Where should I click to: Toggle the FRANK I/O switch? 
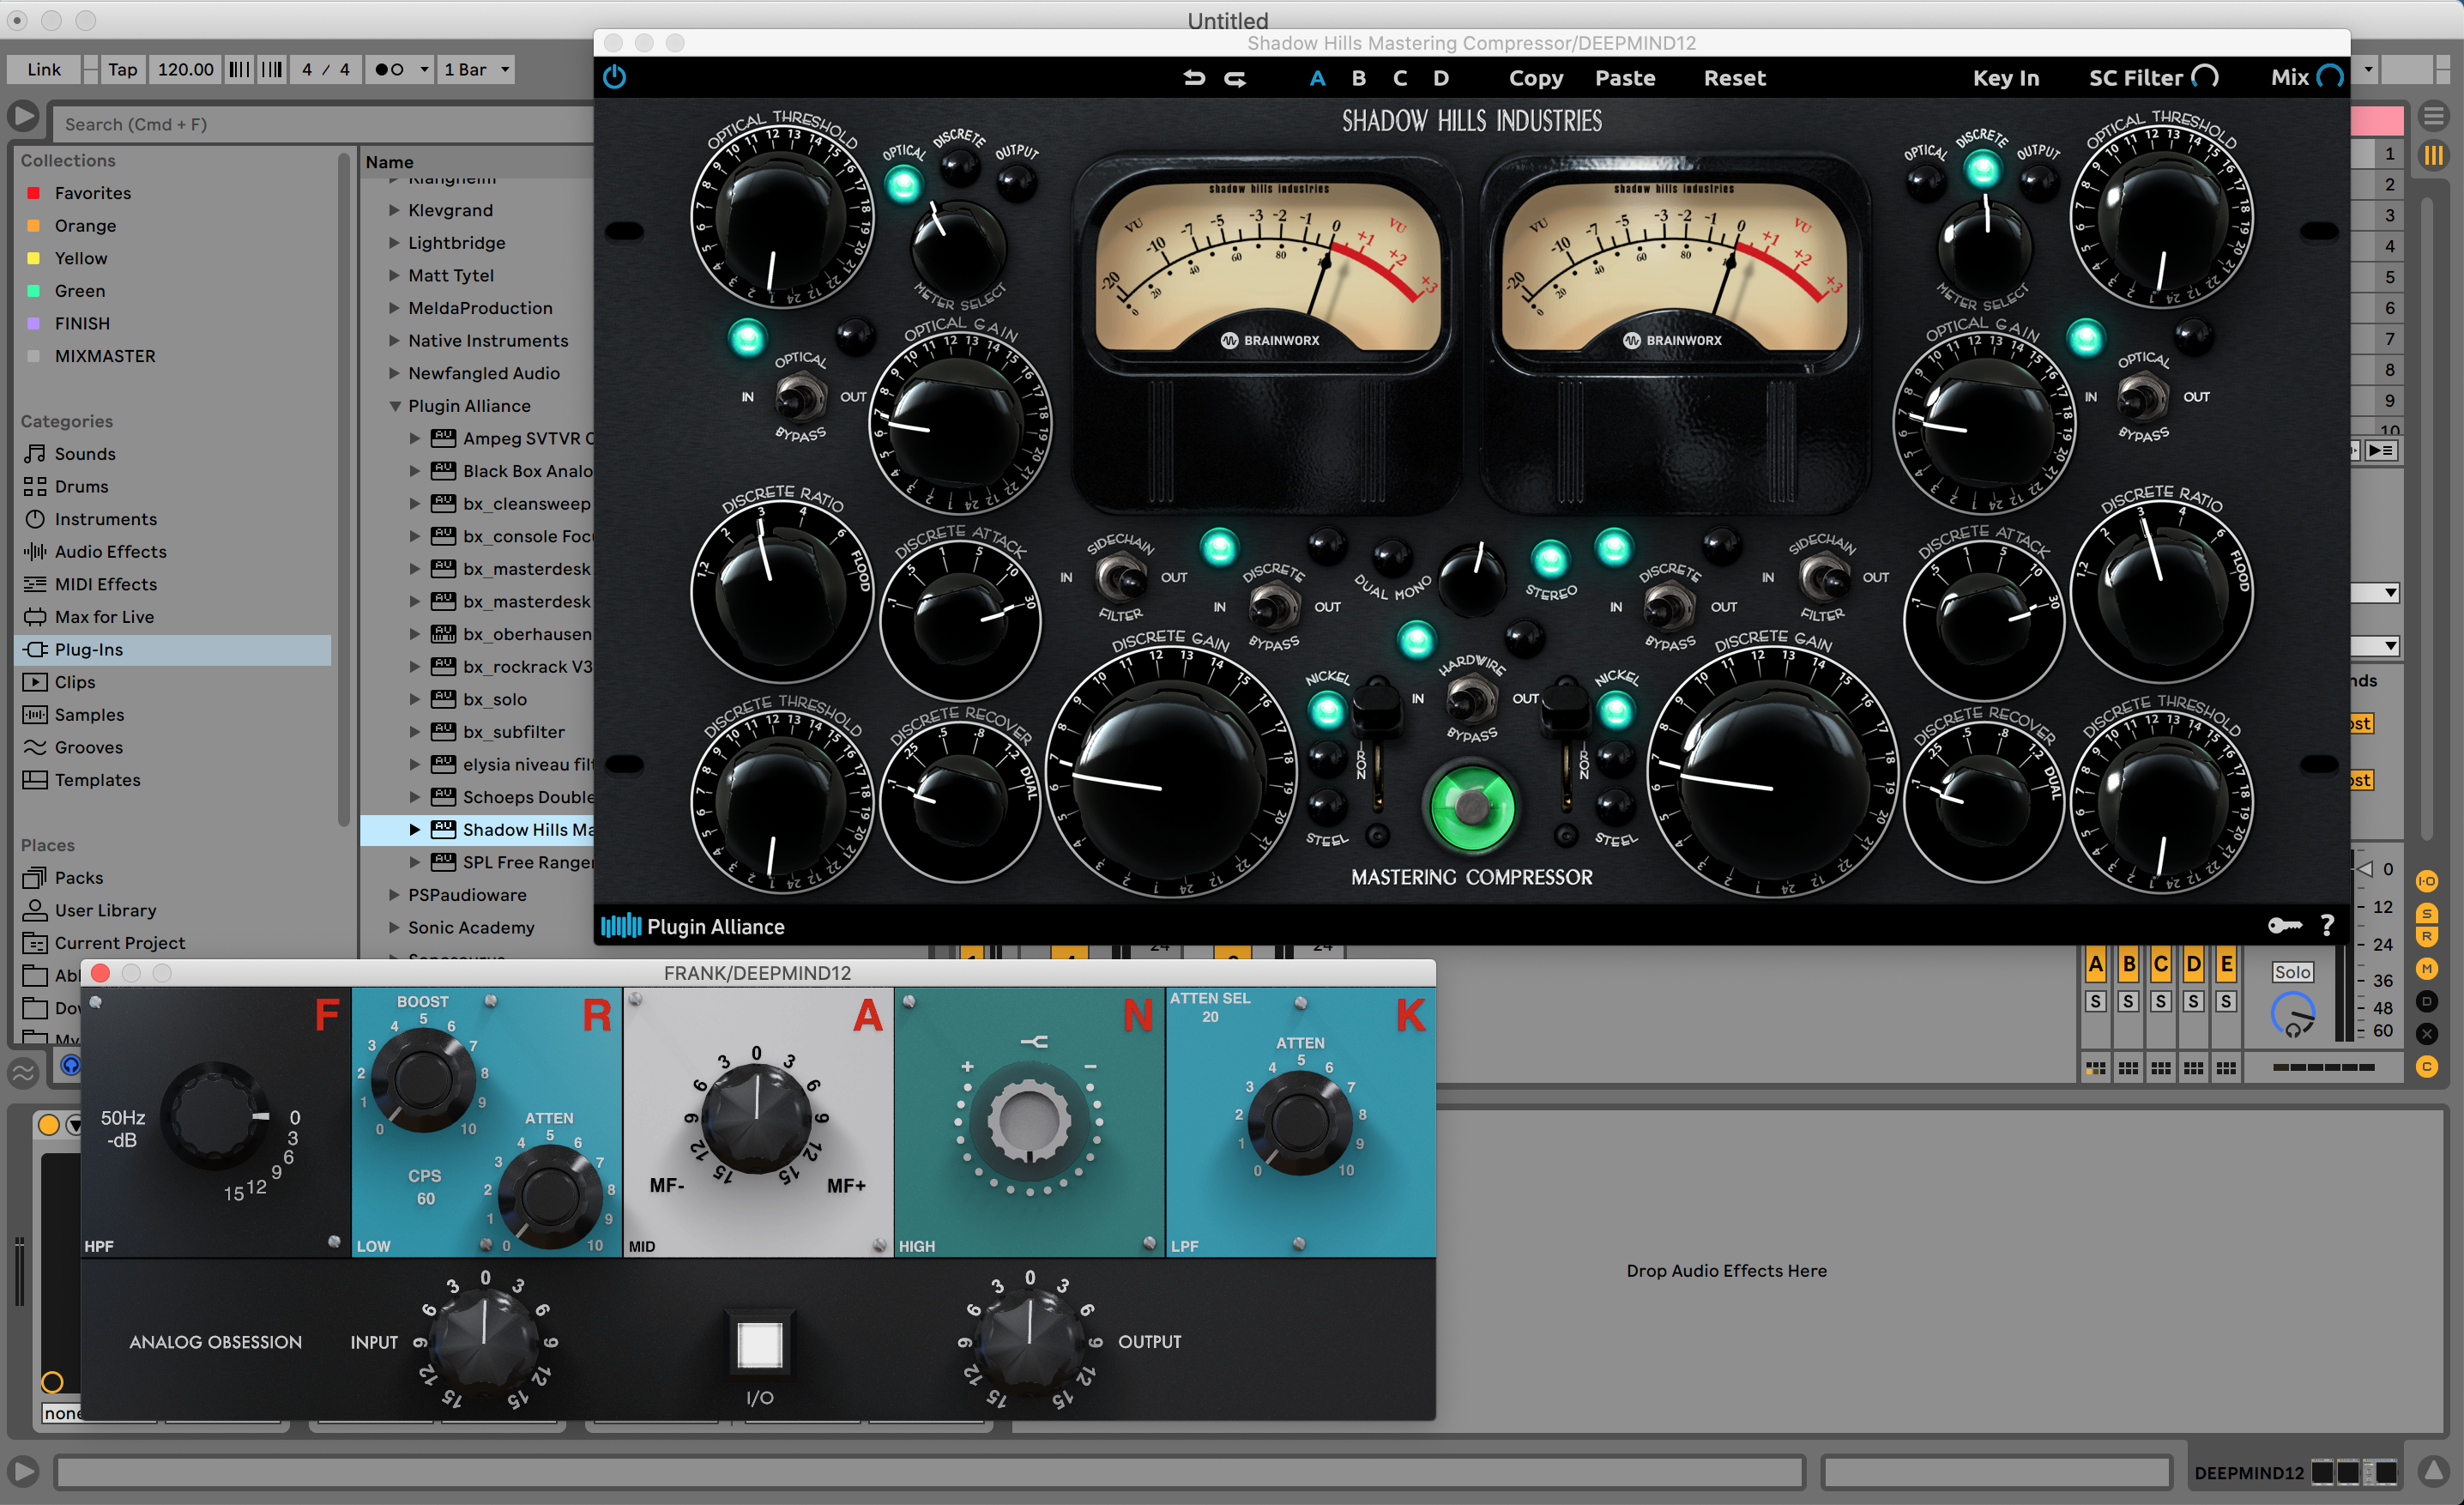click(759, 1344)
